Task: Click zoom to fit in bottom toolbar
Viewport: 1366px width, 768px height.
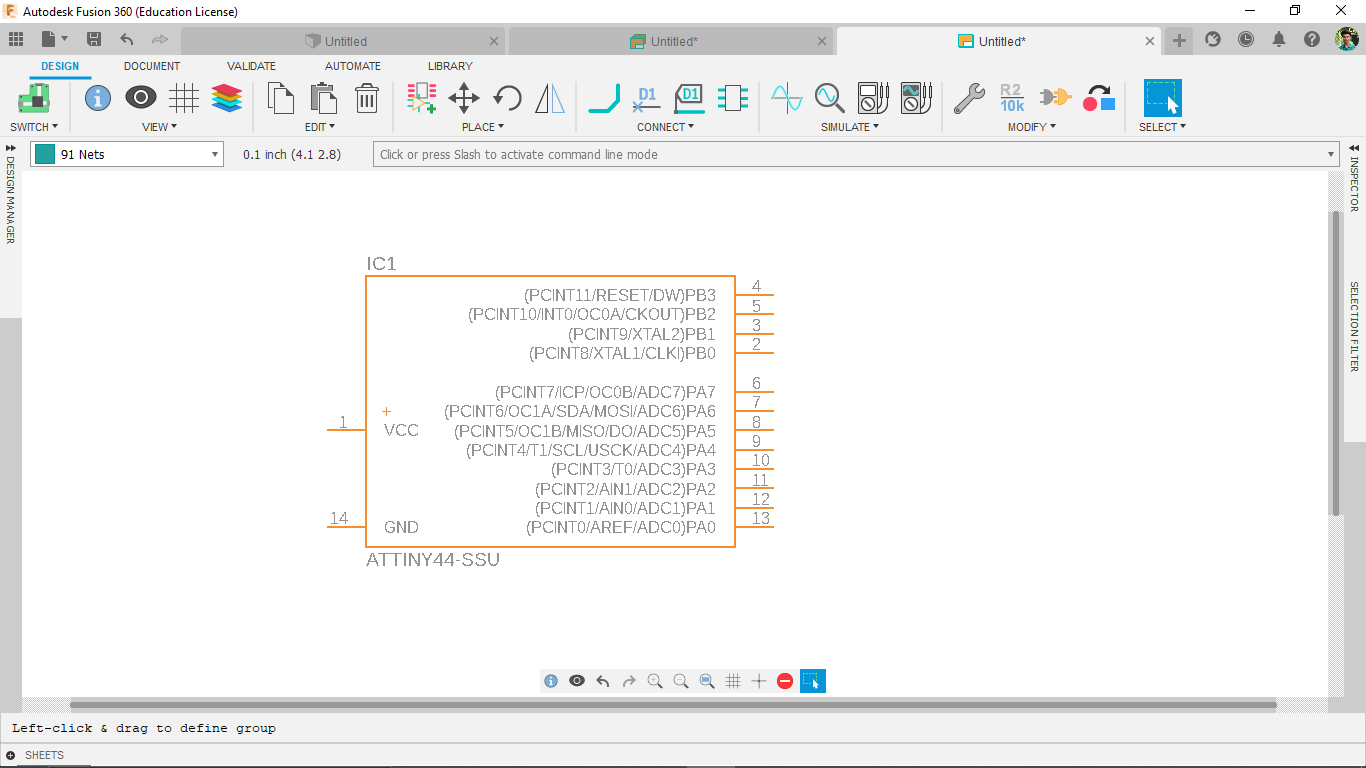Action: coord(707,681)
